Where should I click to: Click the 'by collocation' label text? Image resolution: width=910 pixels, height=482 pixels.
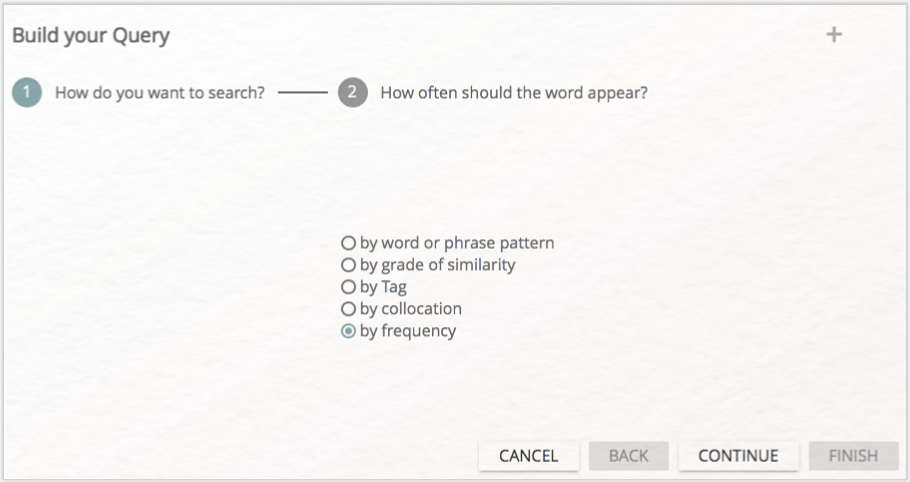tap(411, 309)
